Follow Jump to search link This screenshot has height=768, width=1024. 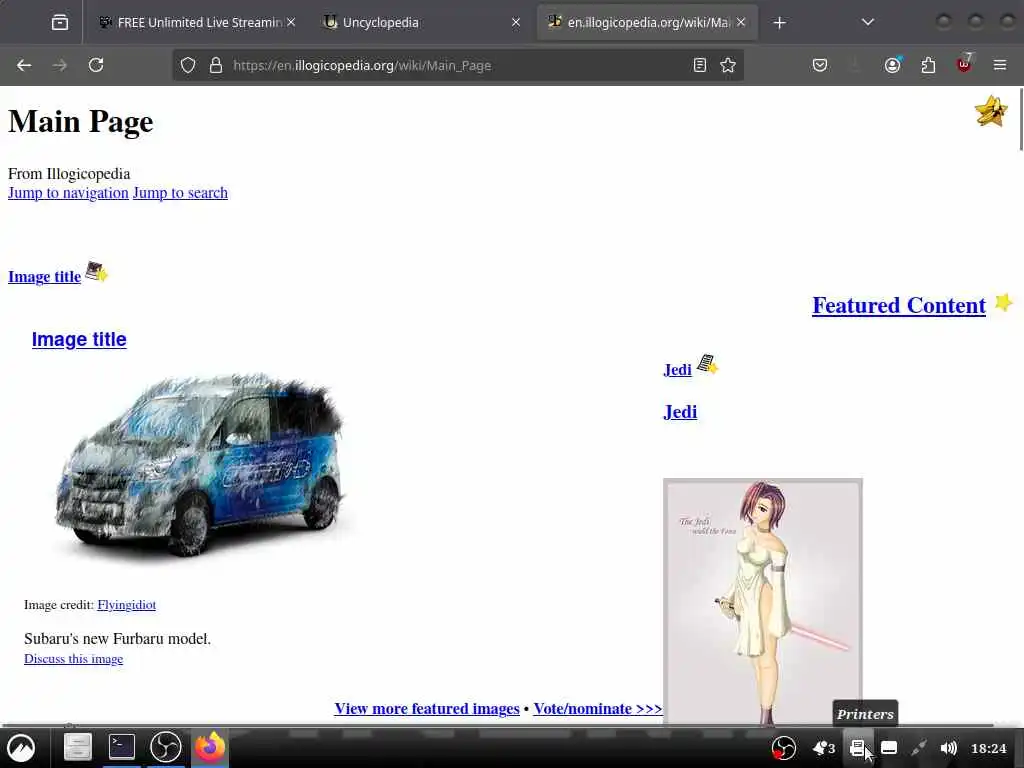(180, 193)
